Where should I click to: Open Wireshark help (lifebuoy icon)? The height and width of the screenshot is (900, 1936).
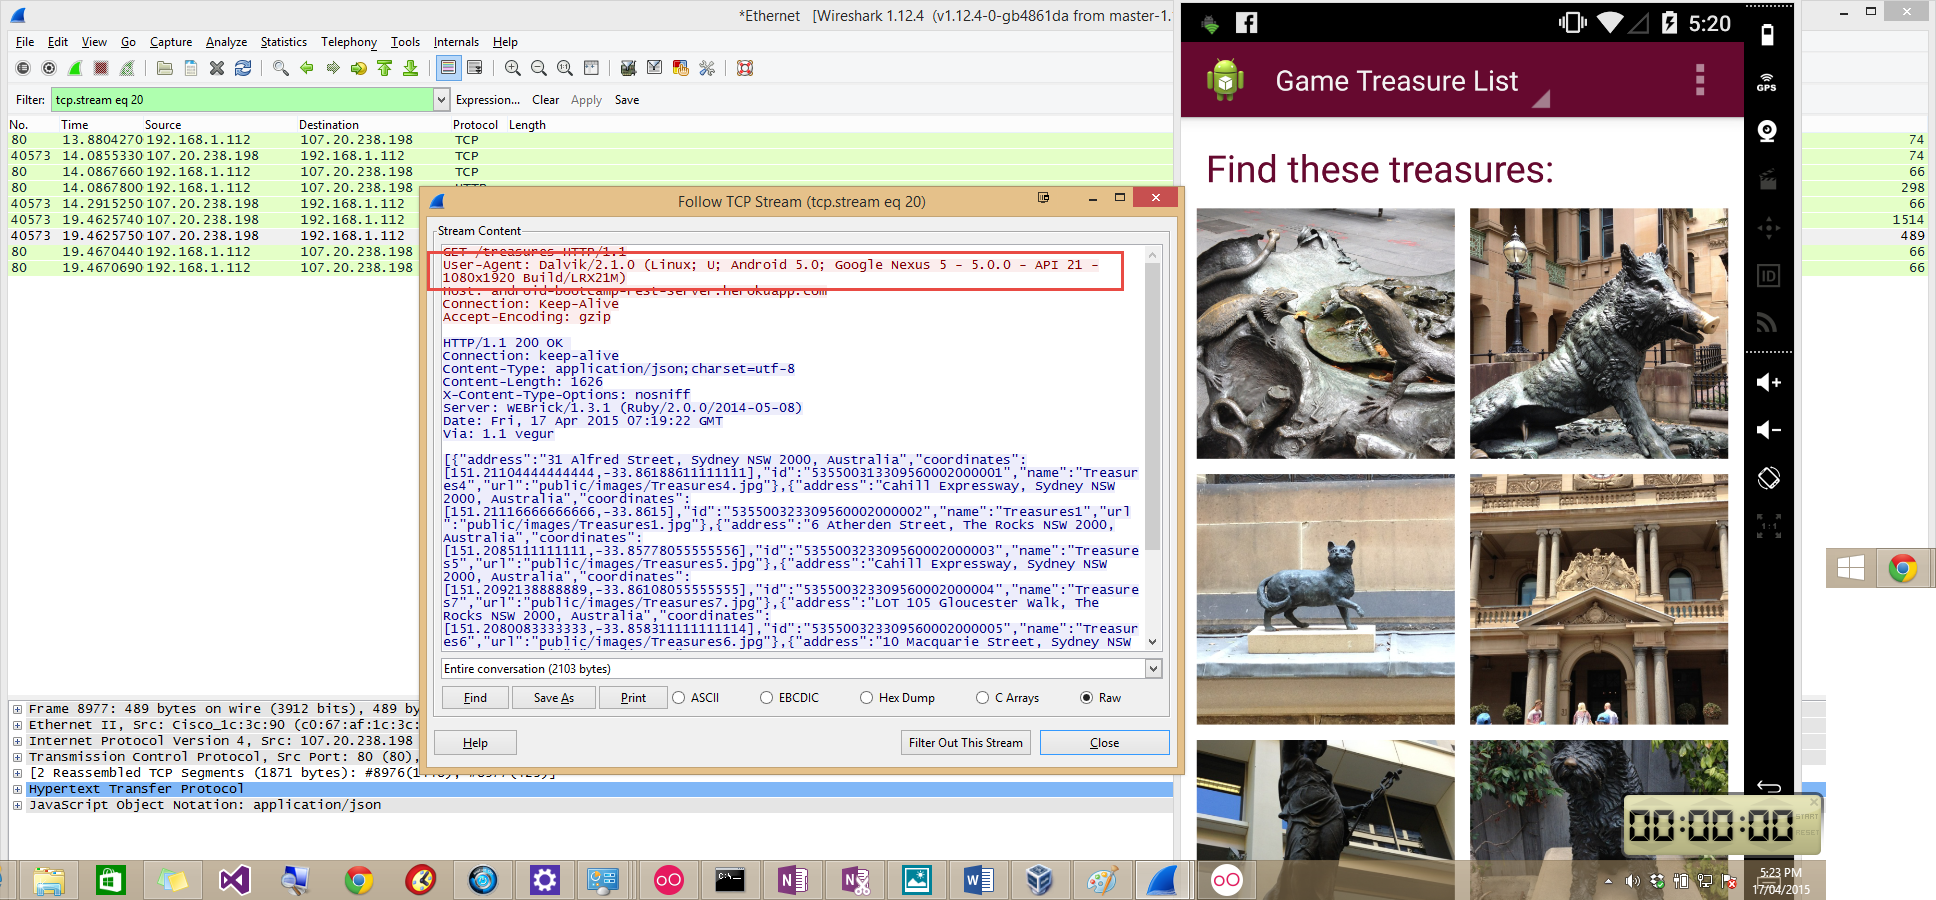coord(745,68)
